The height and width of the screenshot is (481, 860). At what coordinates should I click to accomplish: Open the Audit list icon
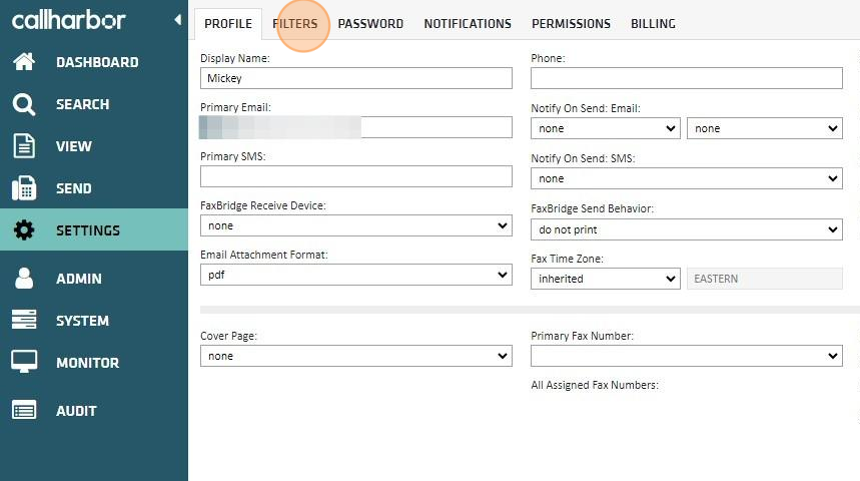pos(24,410)
